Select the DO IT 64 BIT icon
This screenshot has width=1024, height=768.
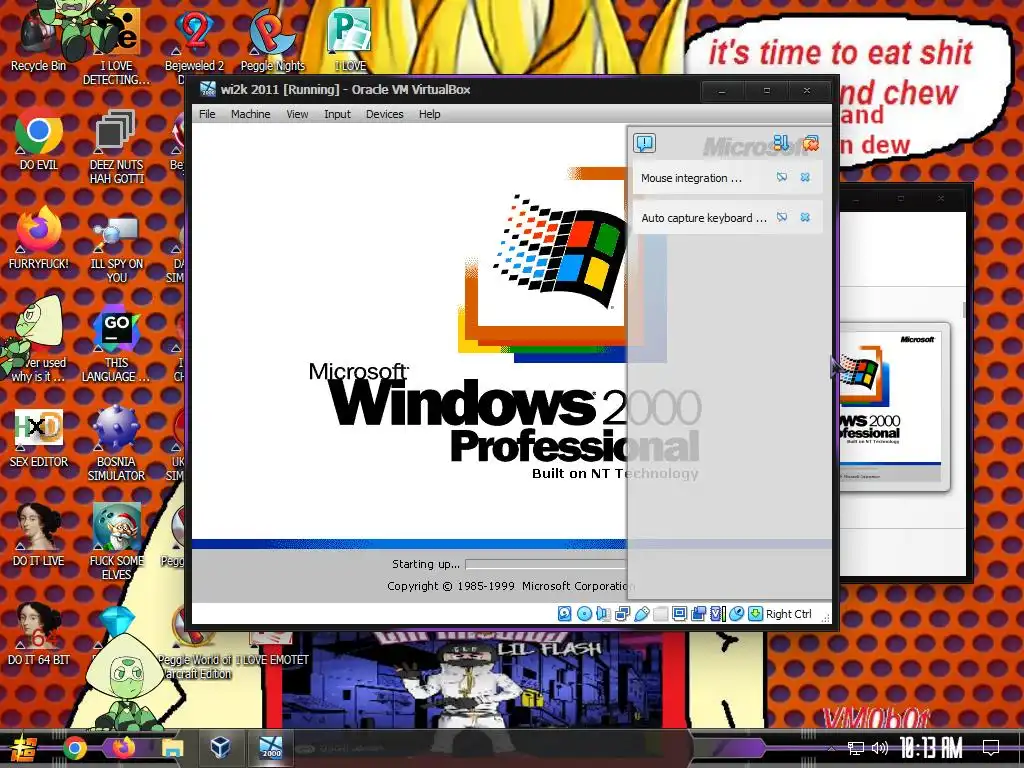[39, 633]
